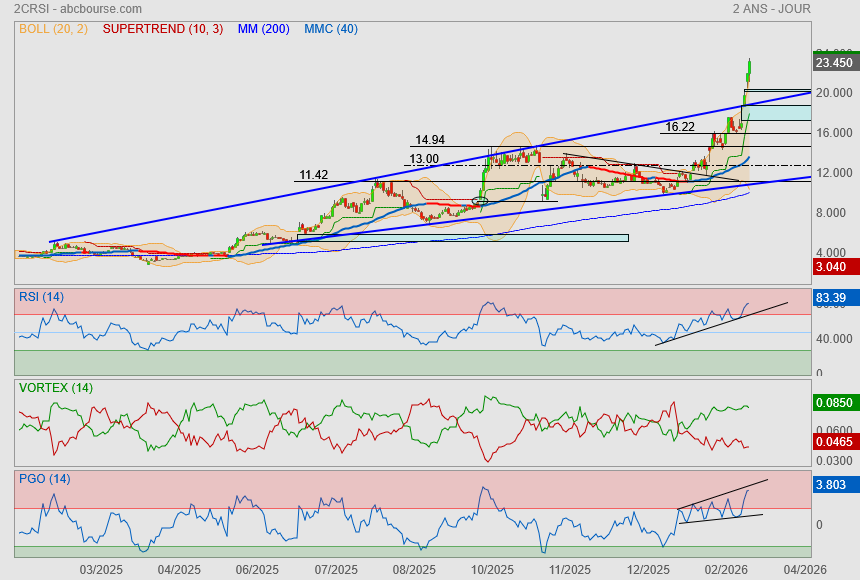
Task: Click the current price tag 23.450
Action: pyautogui.click(x=833, y=63)
